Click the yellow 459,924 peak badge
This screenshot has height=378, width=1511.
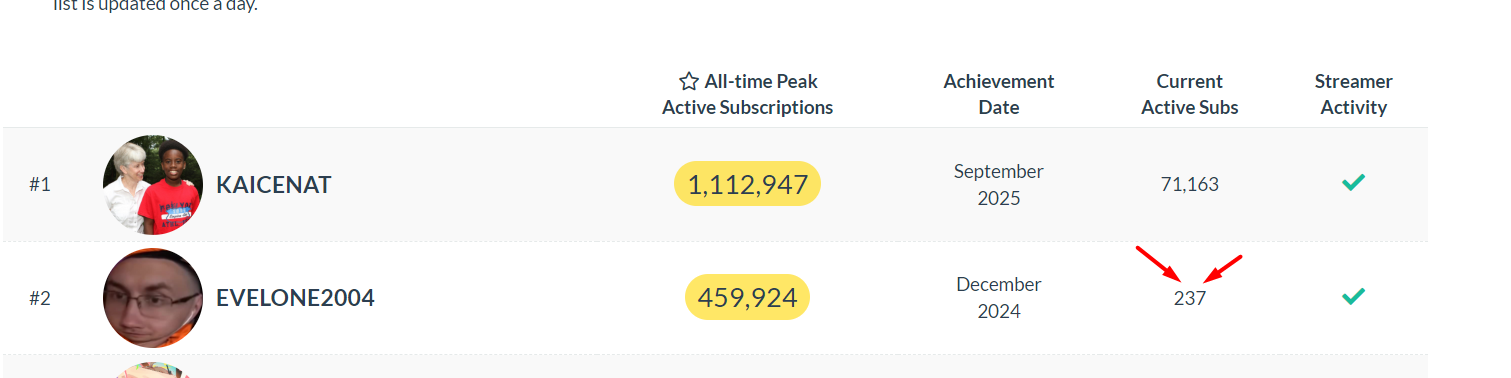pos(748,297)
